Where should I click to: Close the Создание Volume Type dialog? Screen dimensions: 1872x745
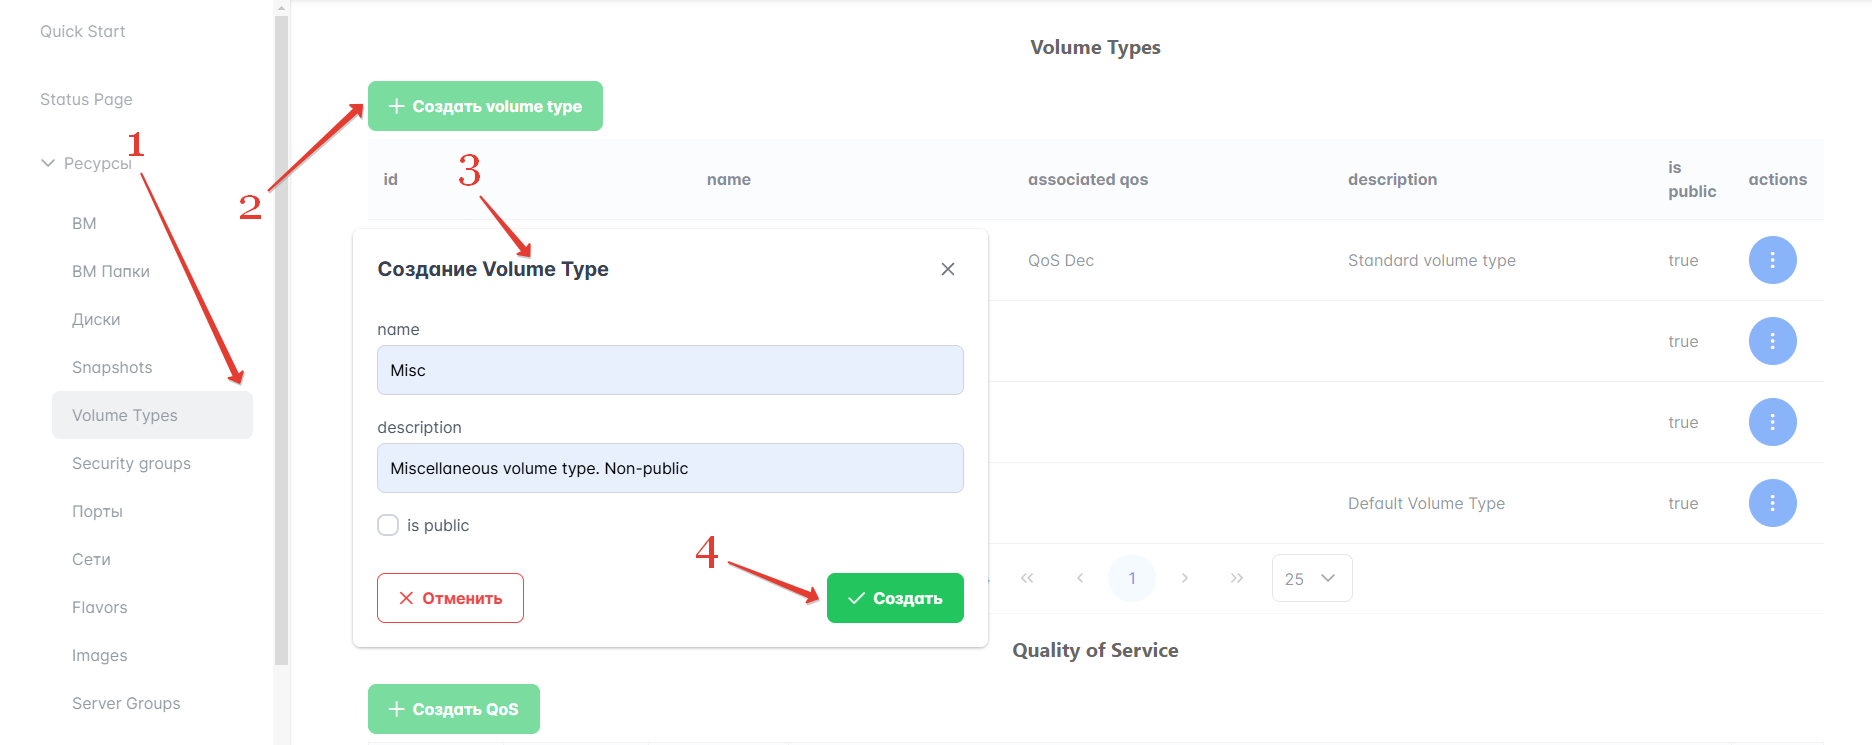click(x=948, y=269)
